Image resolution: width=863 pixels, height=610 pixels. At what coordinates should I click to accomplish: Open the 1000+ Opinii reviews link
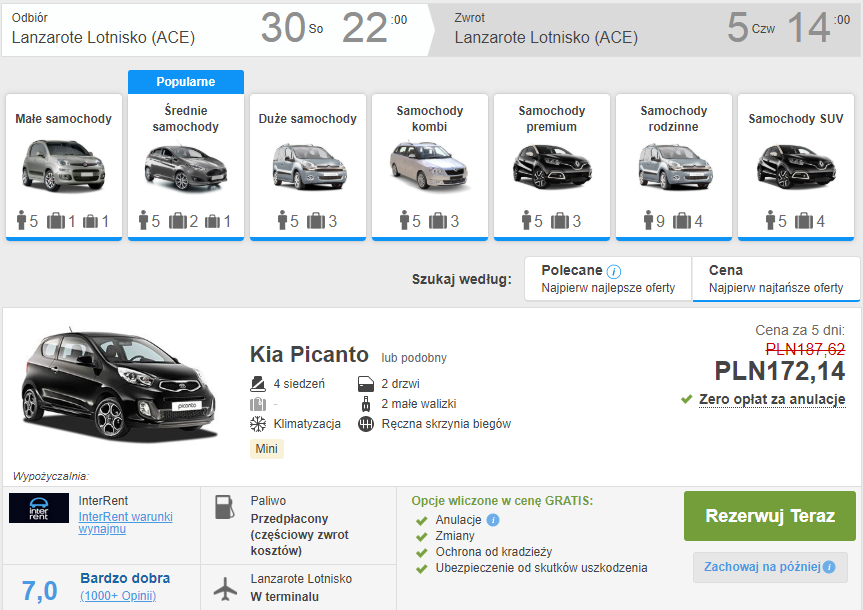(x=118, y=596)
